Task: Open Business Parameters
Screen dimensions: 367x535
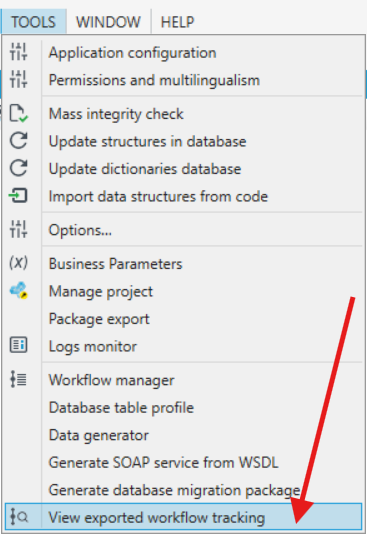Action: [184, 264]
